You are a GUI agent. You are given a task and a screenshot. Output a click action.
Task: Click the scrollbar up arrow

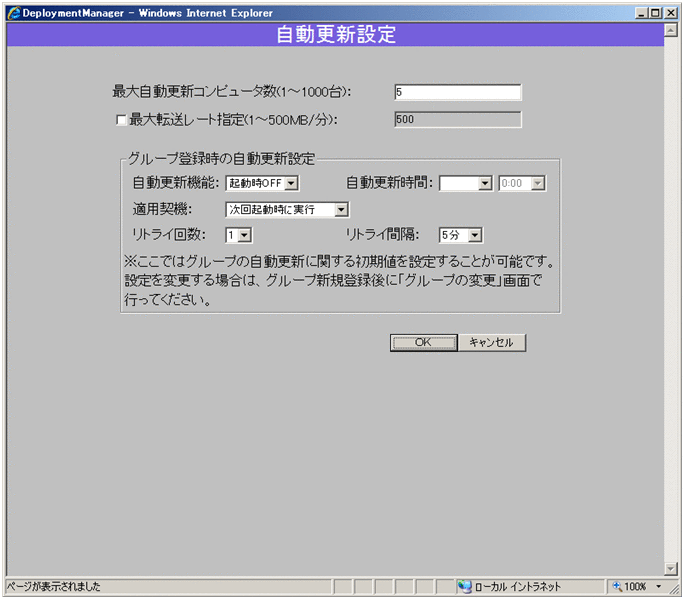pos(671,30)
